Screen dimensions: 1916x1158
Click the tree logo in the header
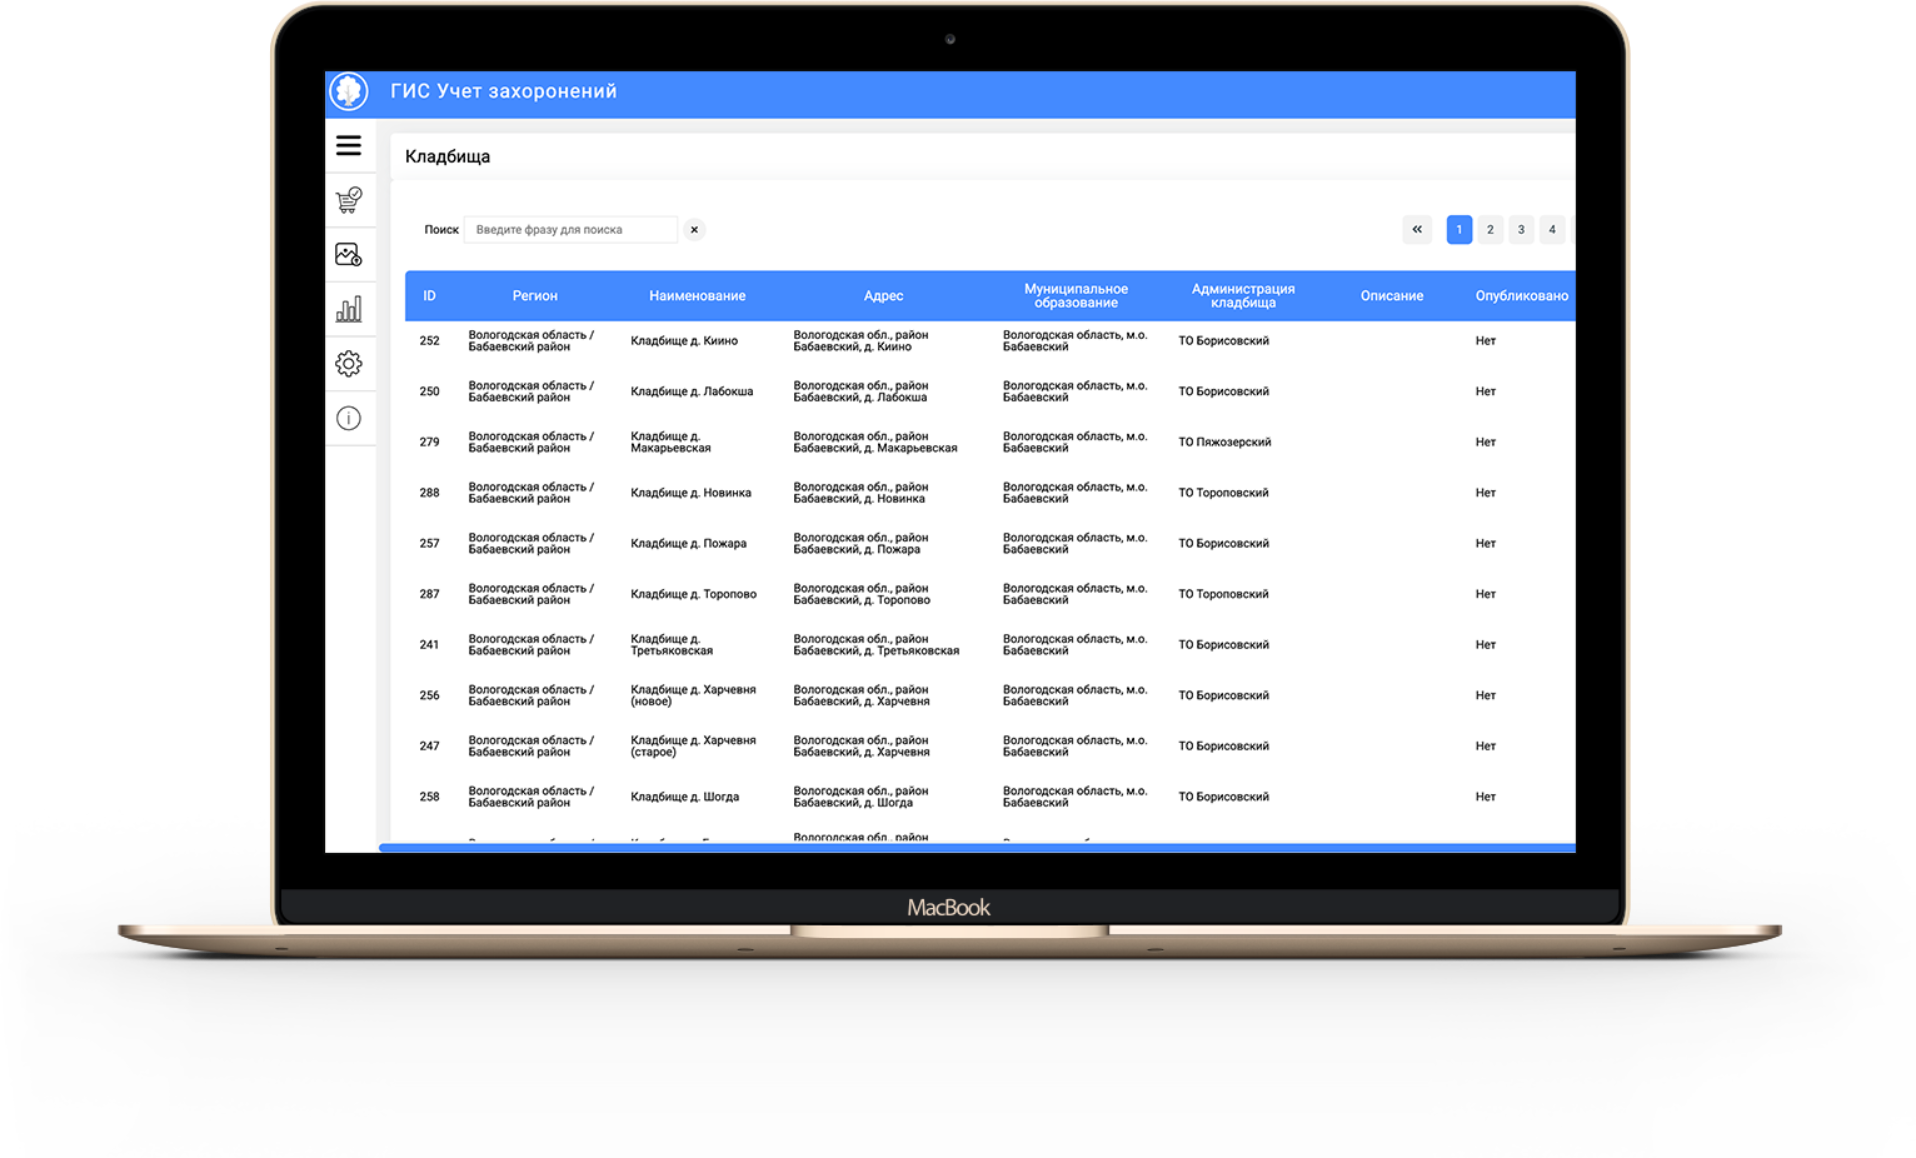[x=348, y=92]
